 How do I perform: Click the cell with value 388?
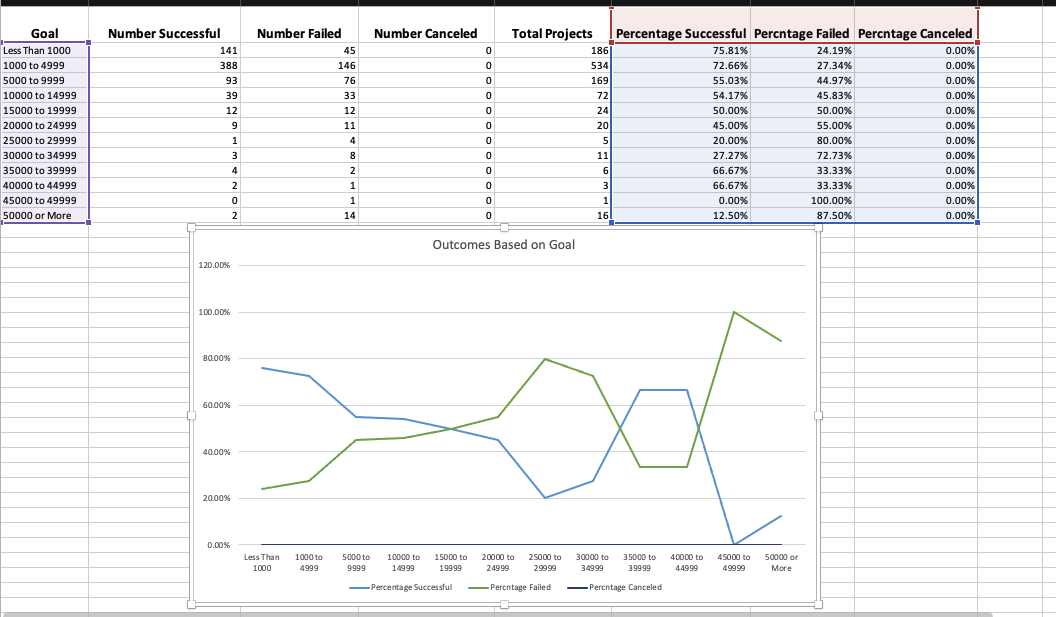tap(164, 65)
